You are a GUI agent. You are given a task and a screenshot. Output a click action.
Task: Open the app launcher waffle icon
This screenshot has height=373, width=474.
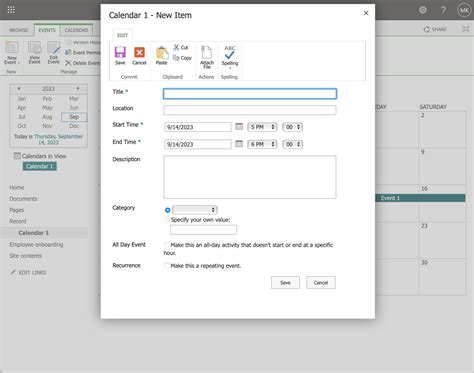point(11,10)
